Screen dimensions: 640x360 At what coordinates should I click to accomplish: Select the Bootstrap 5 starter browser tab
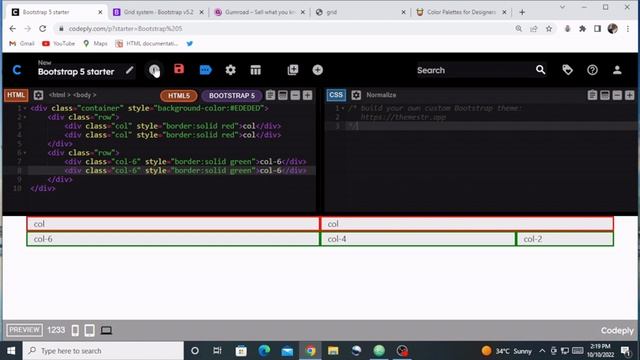coord(56,12)
